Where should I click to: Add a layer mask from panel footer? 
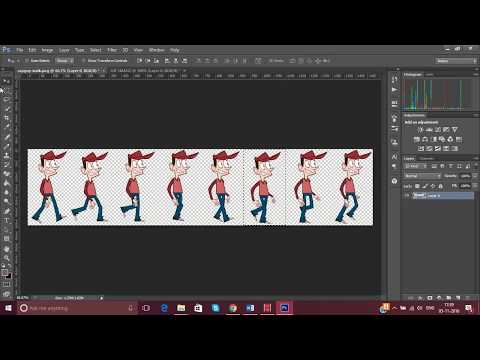click(430, 298)
